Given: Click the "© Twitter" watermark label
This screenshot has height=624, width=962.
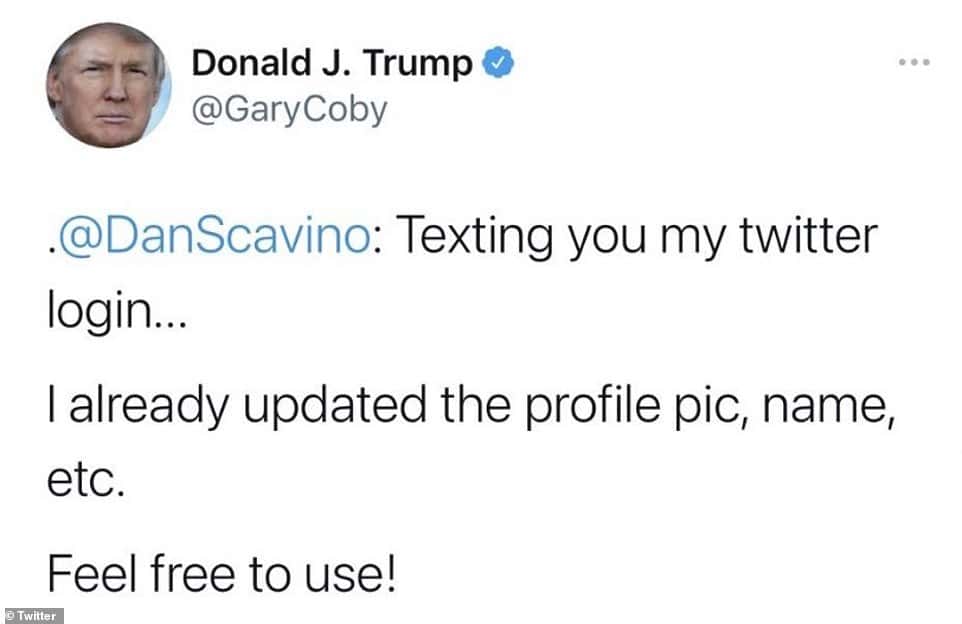Looking at the screenshot, I should coord(33,615).
